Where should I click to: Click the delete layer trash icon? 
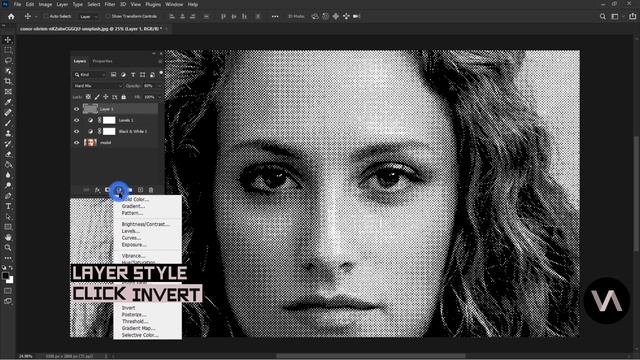151,190
